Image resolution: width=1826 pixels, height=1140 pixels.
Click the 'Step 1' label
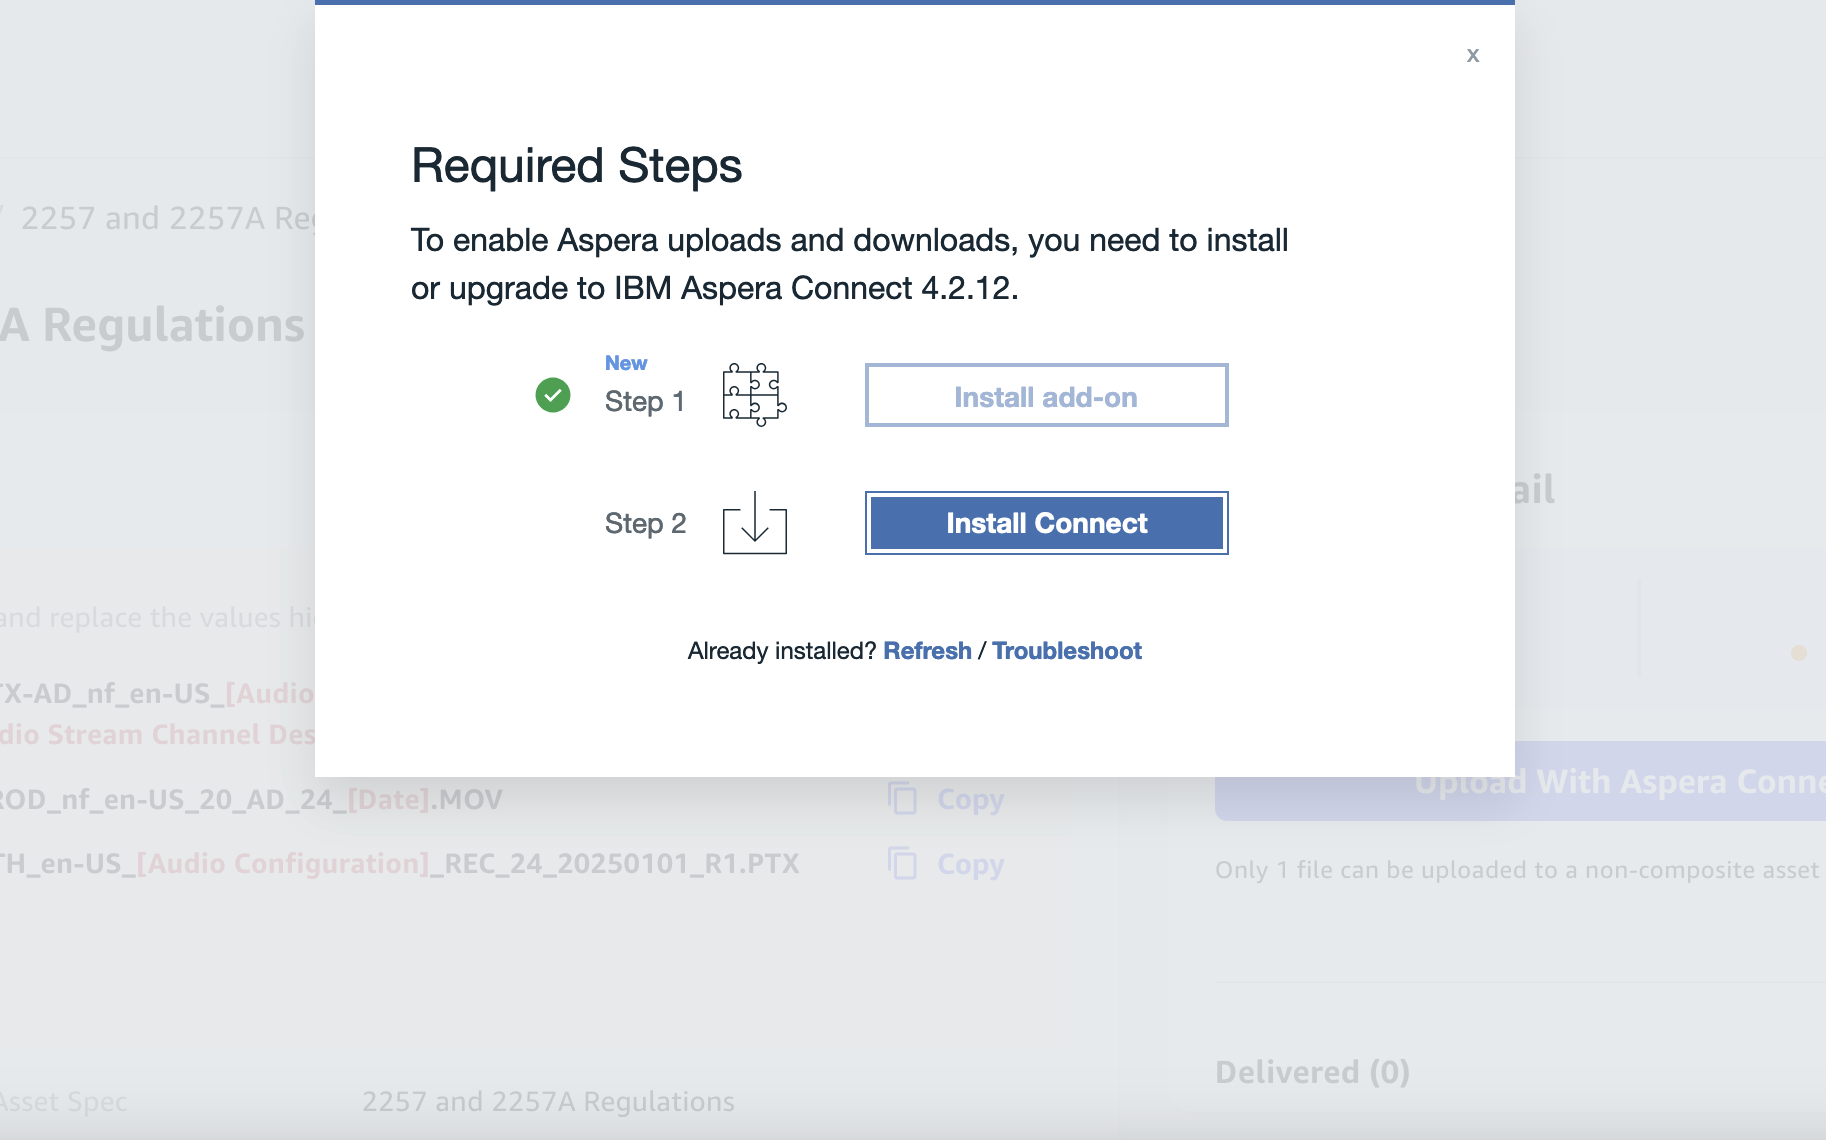645,402
